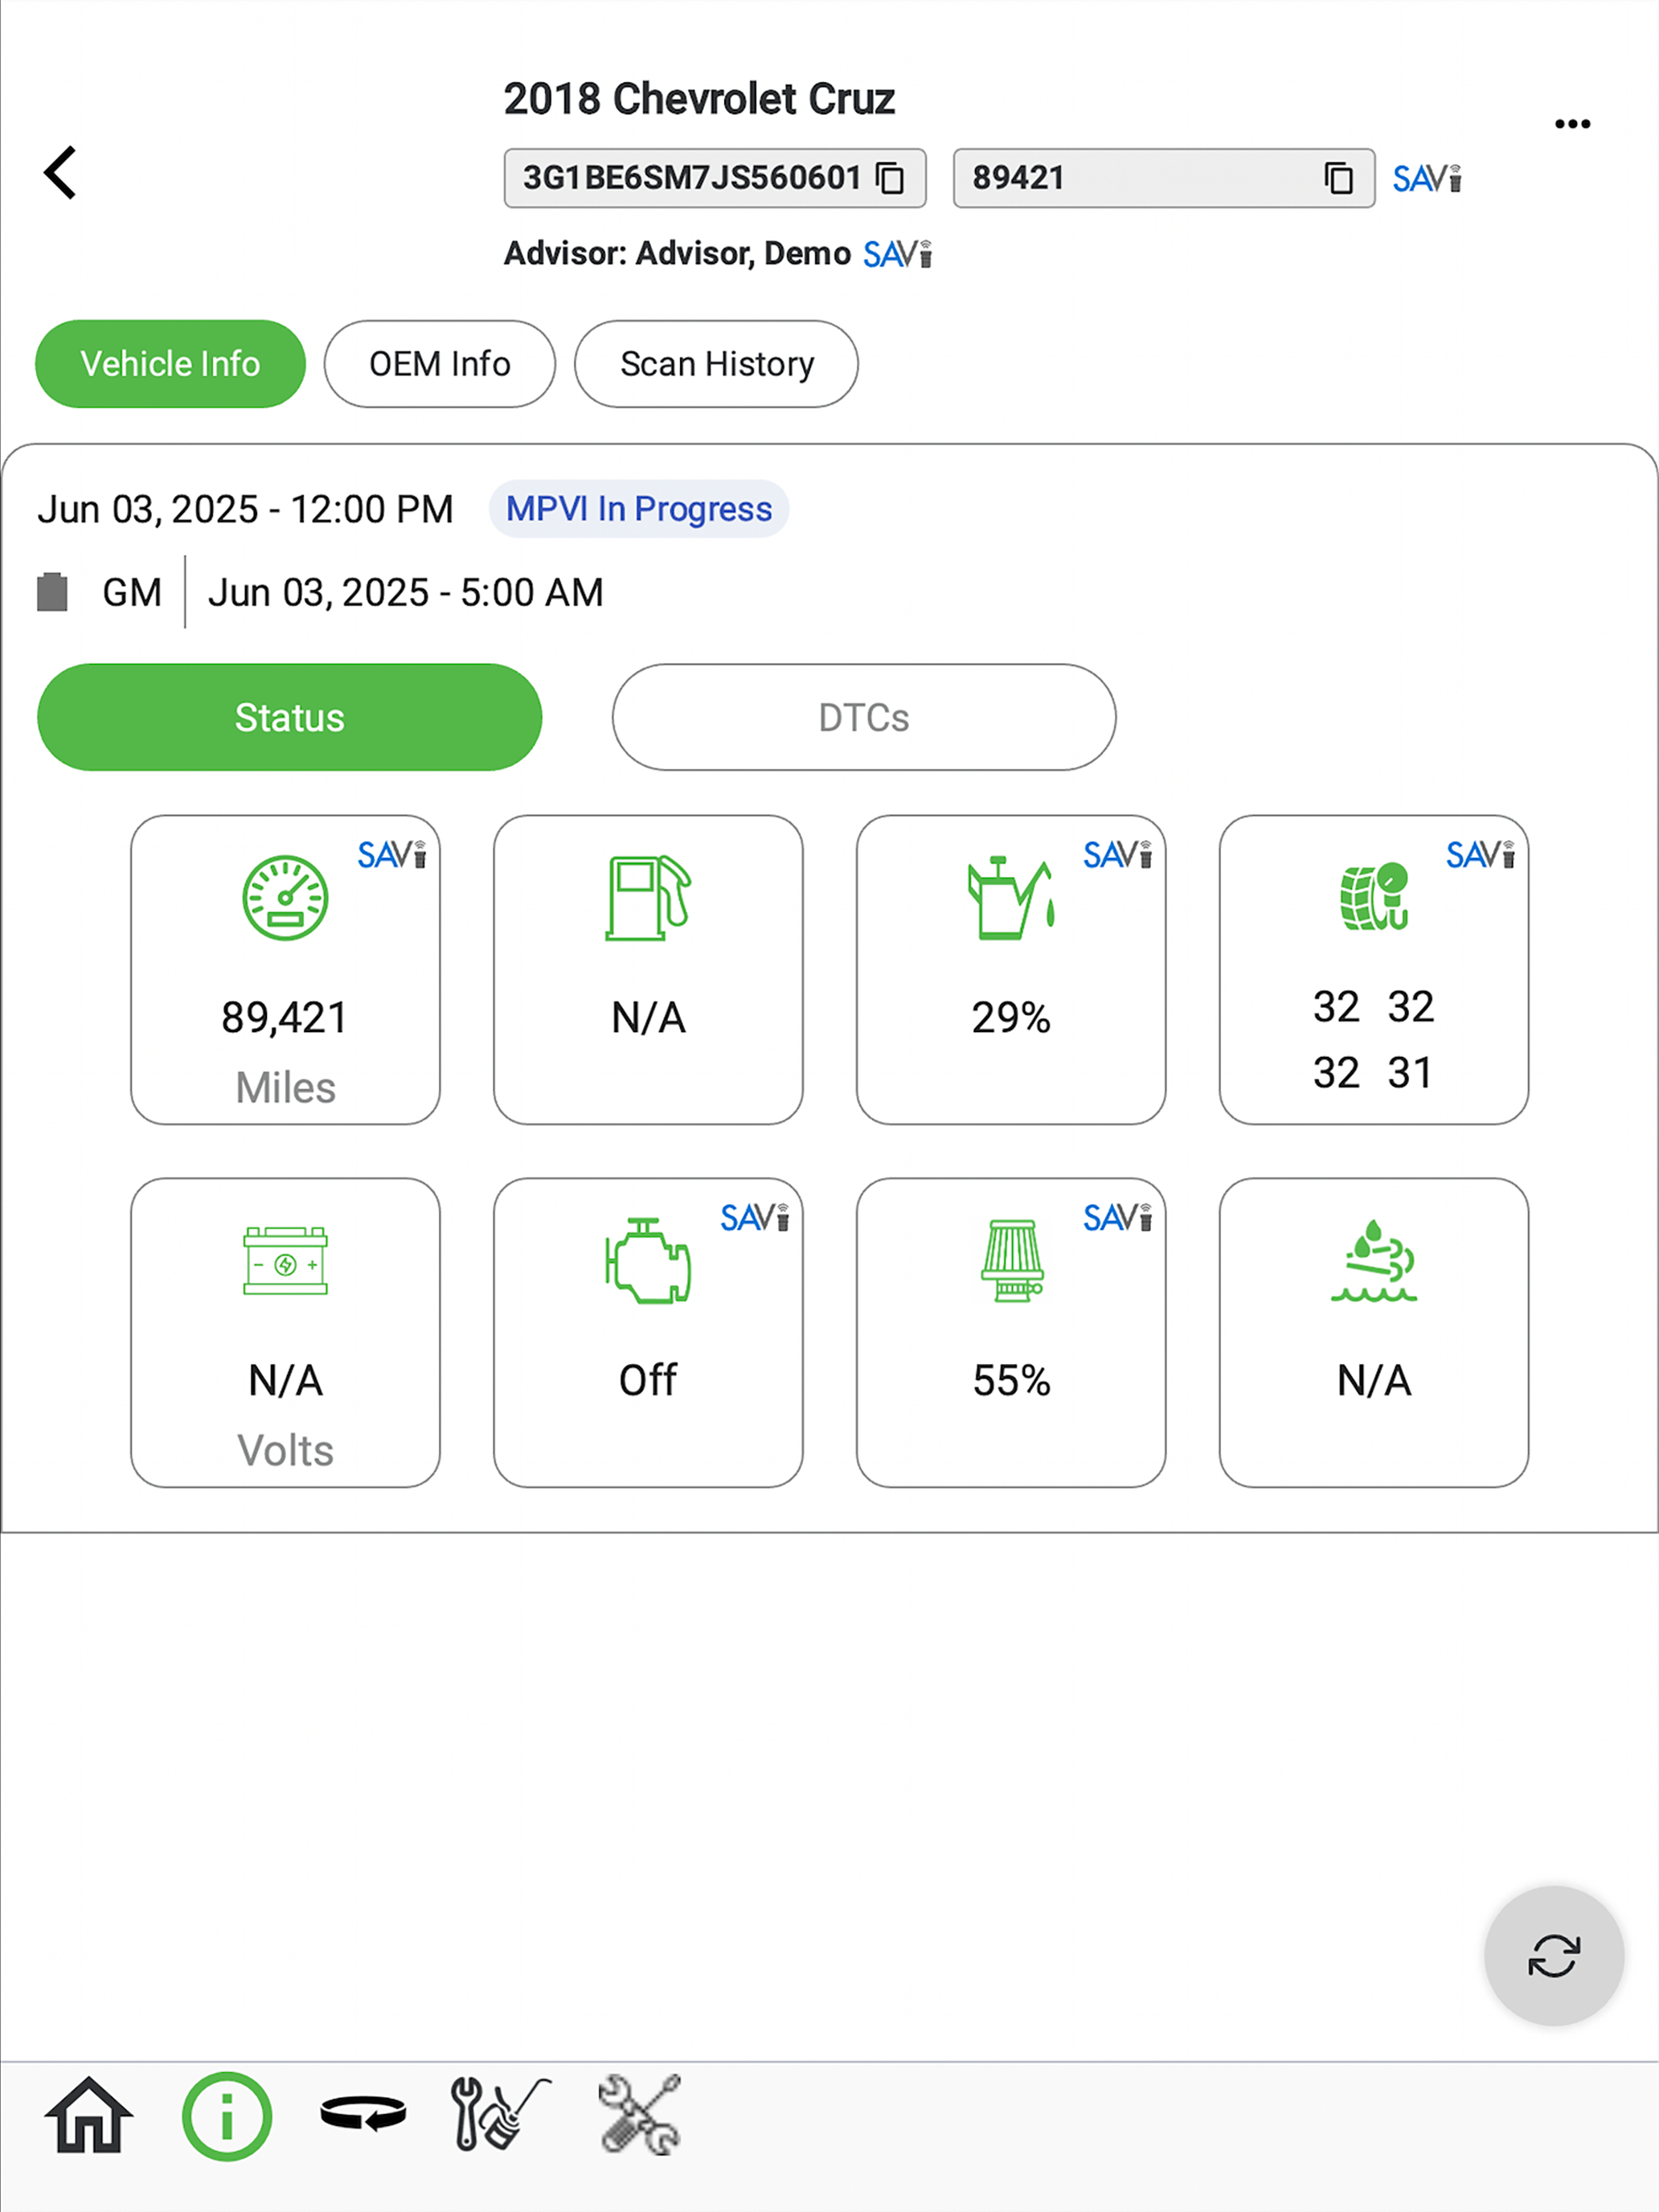Open the 360 walkaround rotate icon
1659x2212 pixels.
click(x=363, y=2113)
